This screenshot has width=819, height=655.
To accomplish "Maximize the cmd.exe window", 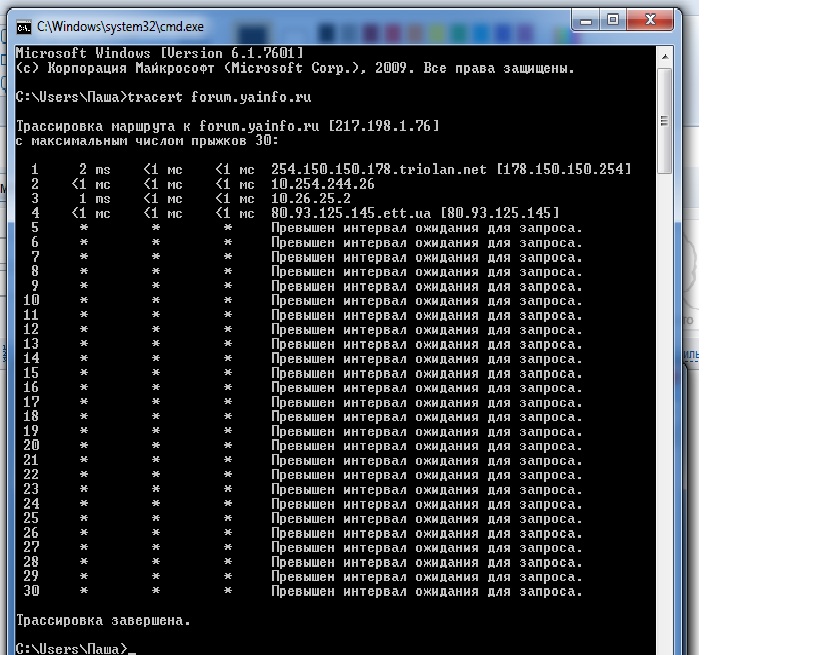I will pos(613,20).
